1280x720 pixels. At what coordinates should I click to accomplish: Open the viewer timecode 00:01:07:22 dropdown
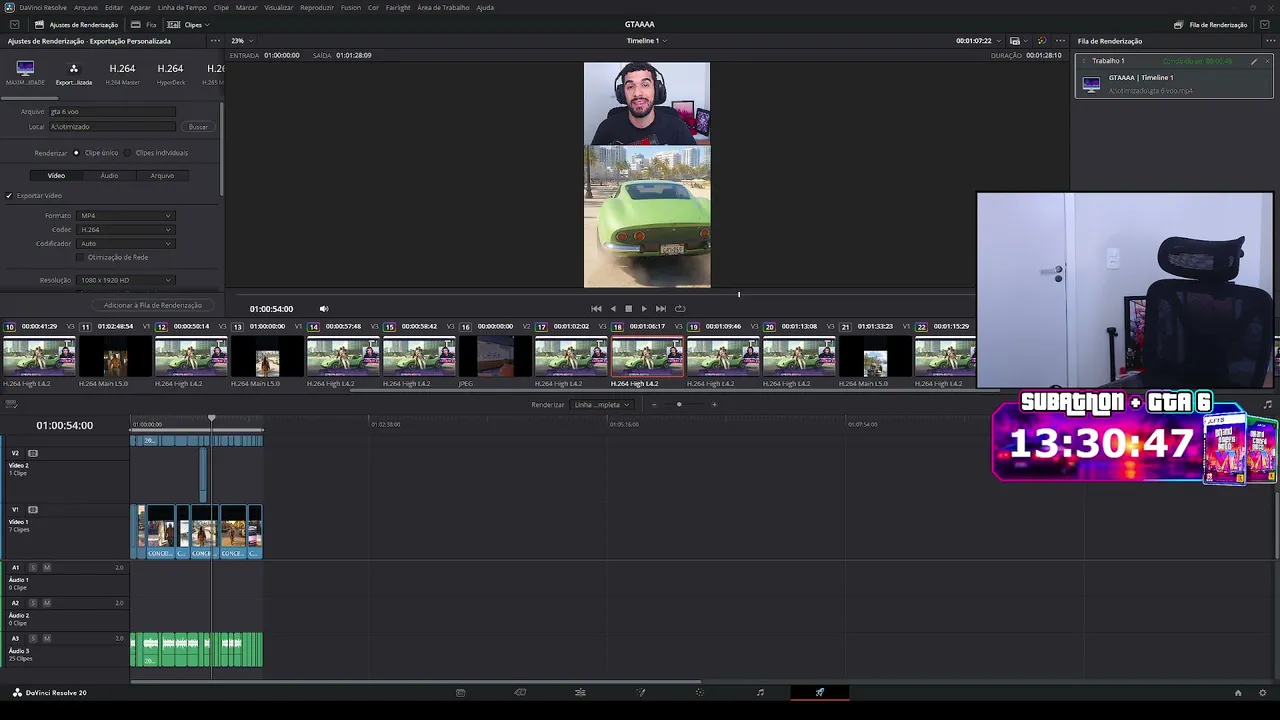coord(977,41)
